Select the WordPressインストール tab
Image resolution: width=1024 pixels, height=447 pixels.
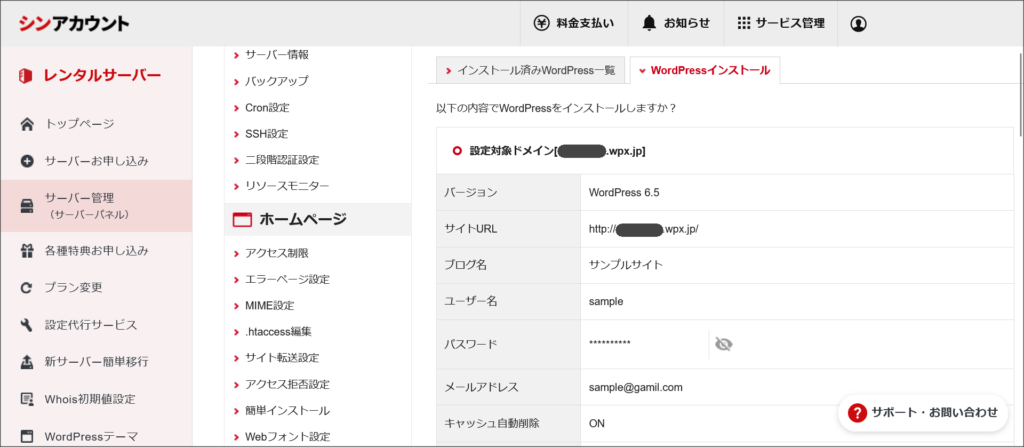(705, 71)
